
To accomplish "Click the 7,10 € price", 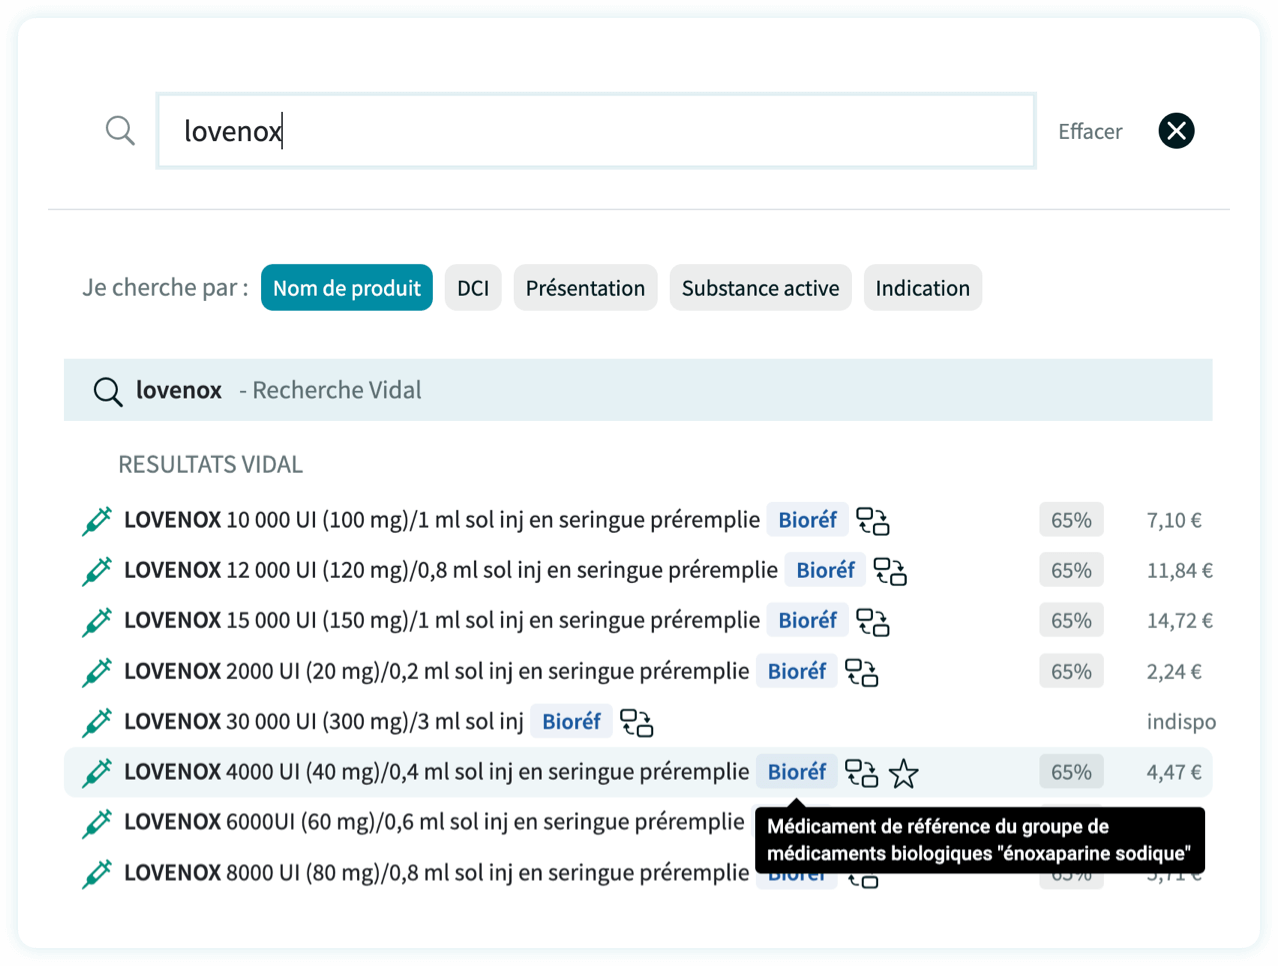I will click(x=1174, y=520).
